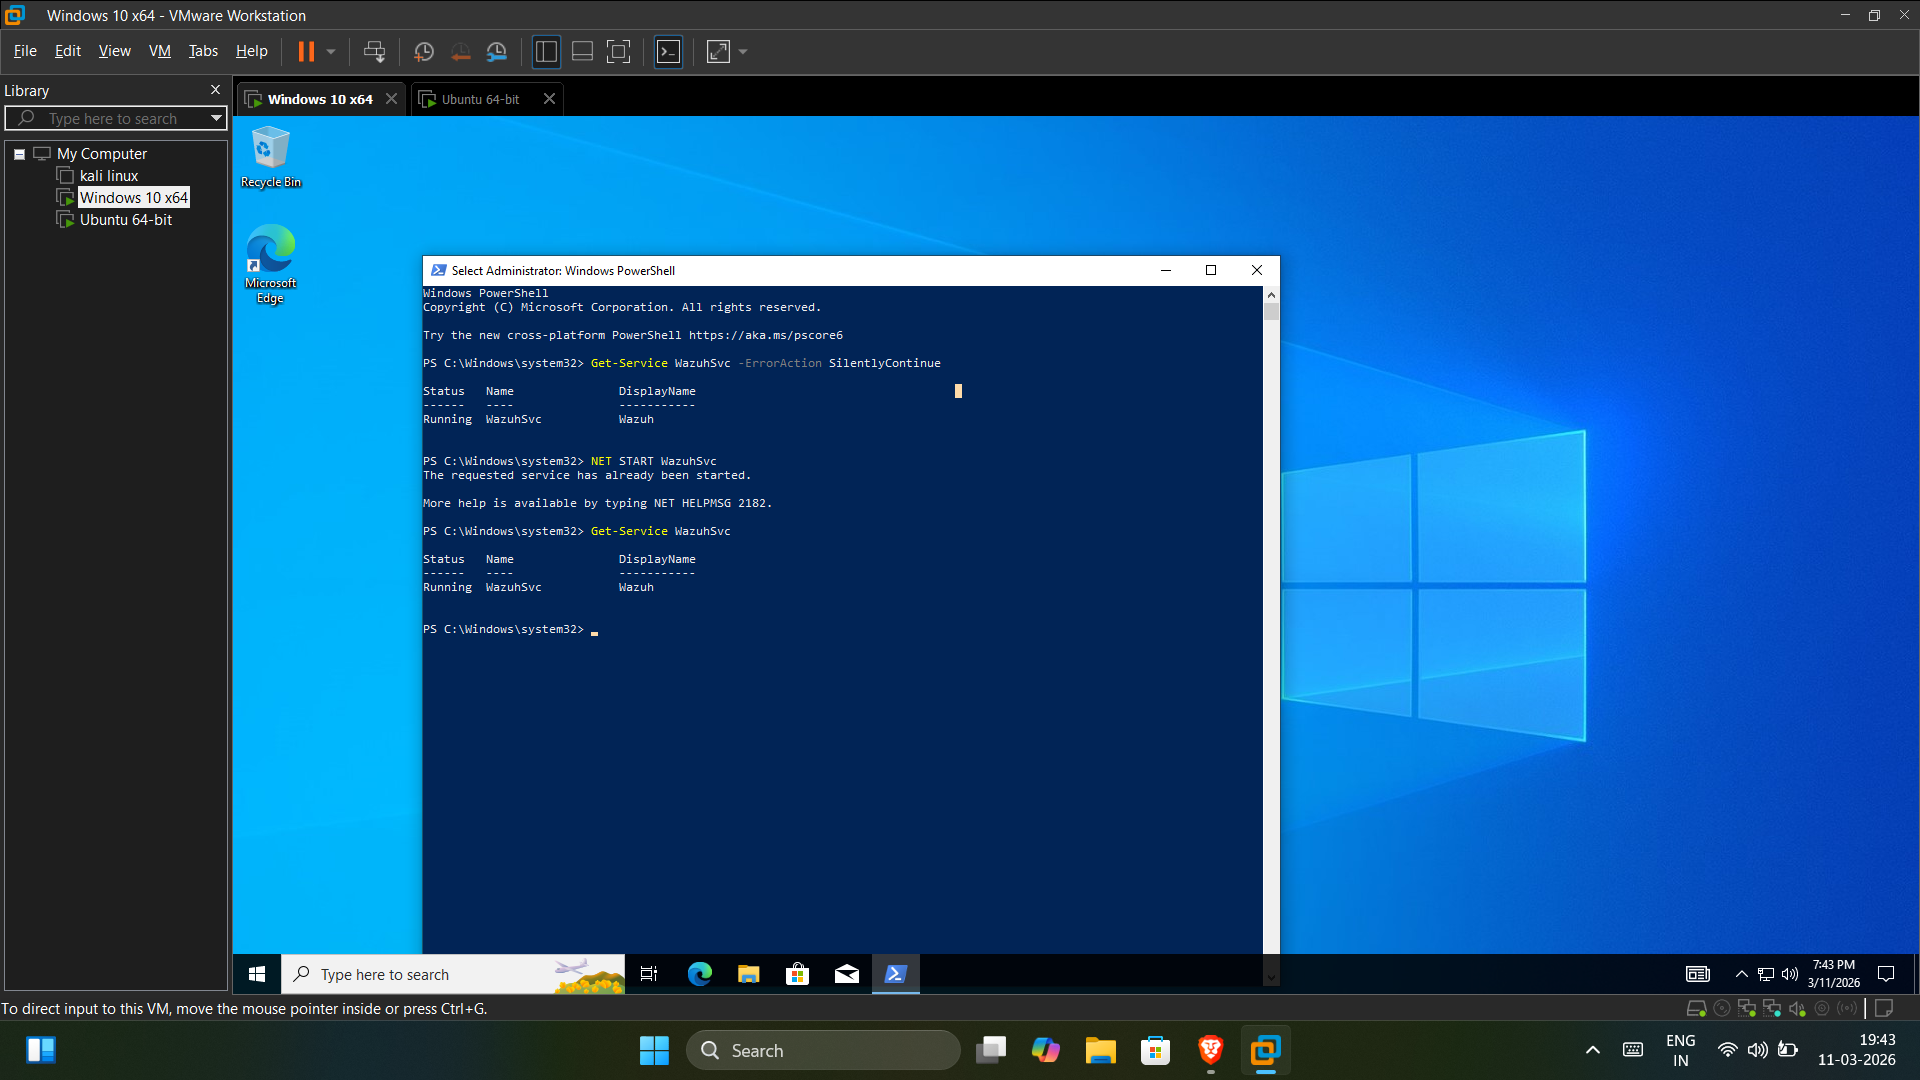Click VMware message log note icon
The height and width of the screenshot is (1080, 1920).
tap(1884, 1008)
